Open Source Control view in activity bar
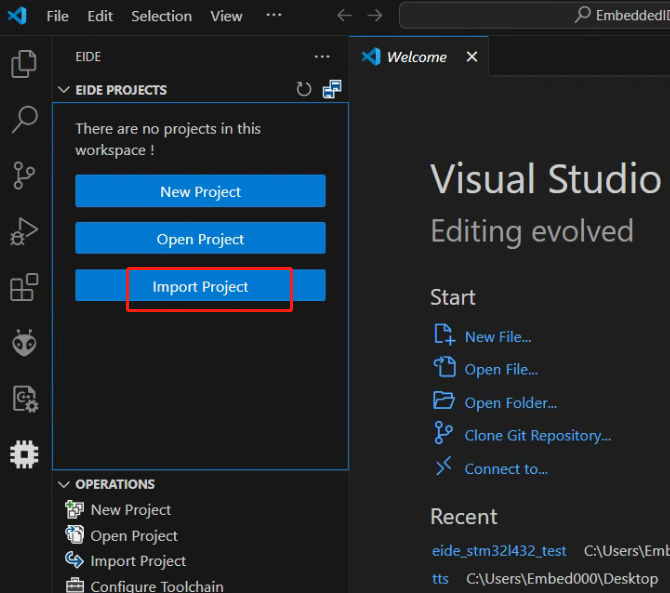Screen dimensions: 670x593 click(x=24, y=175)
